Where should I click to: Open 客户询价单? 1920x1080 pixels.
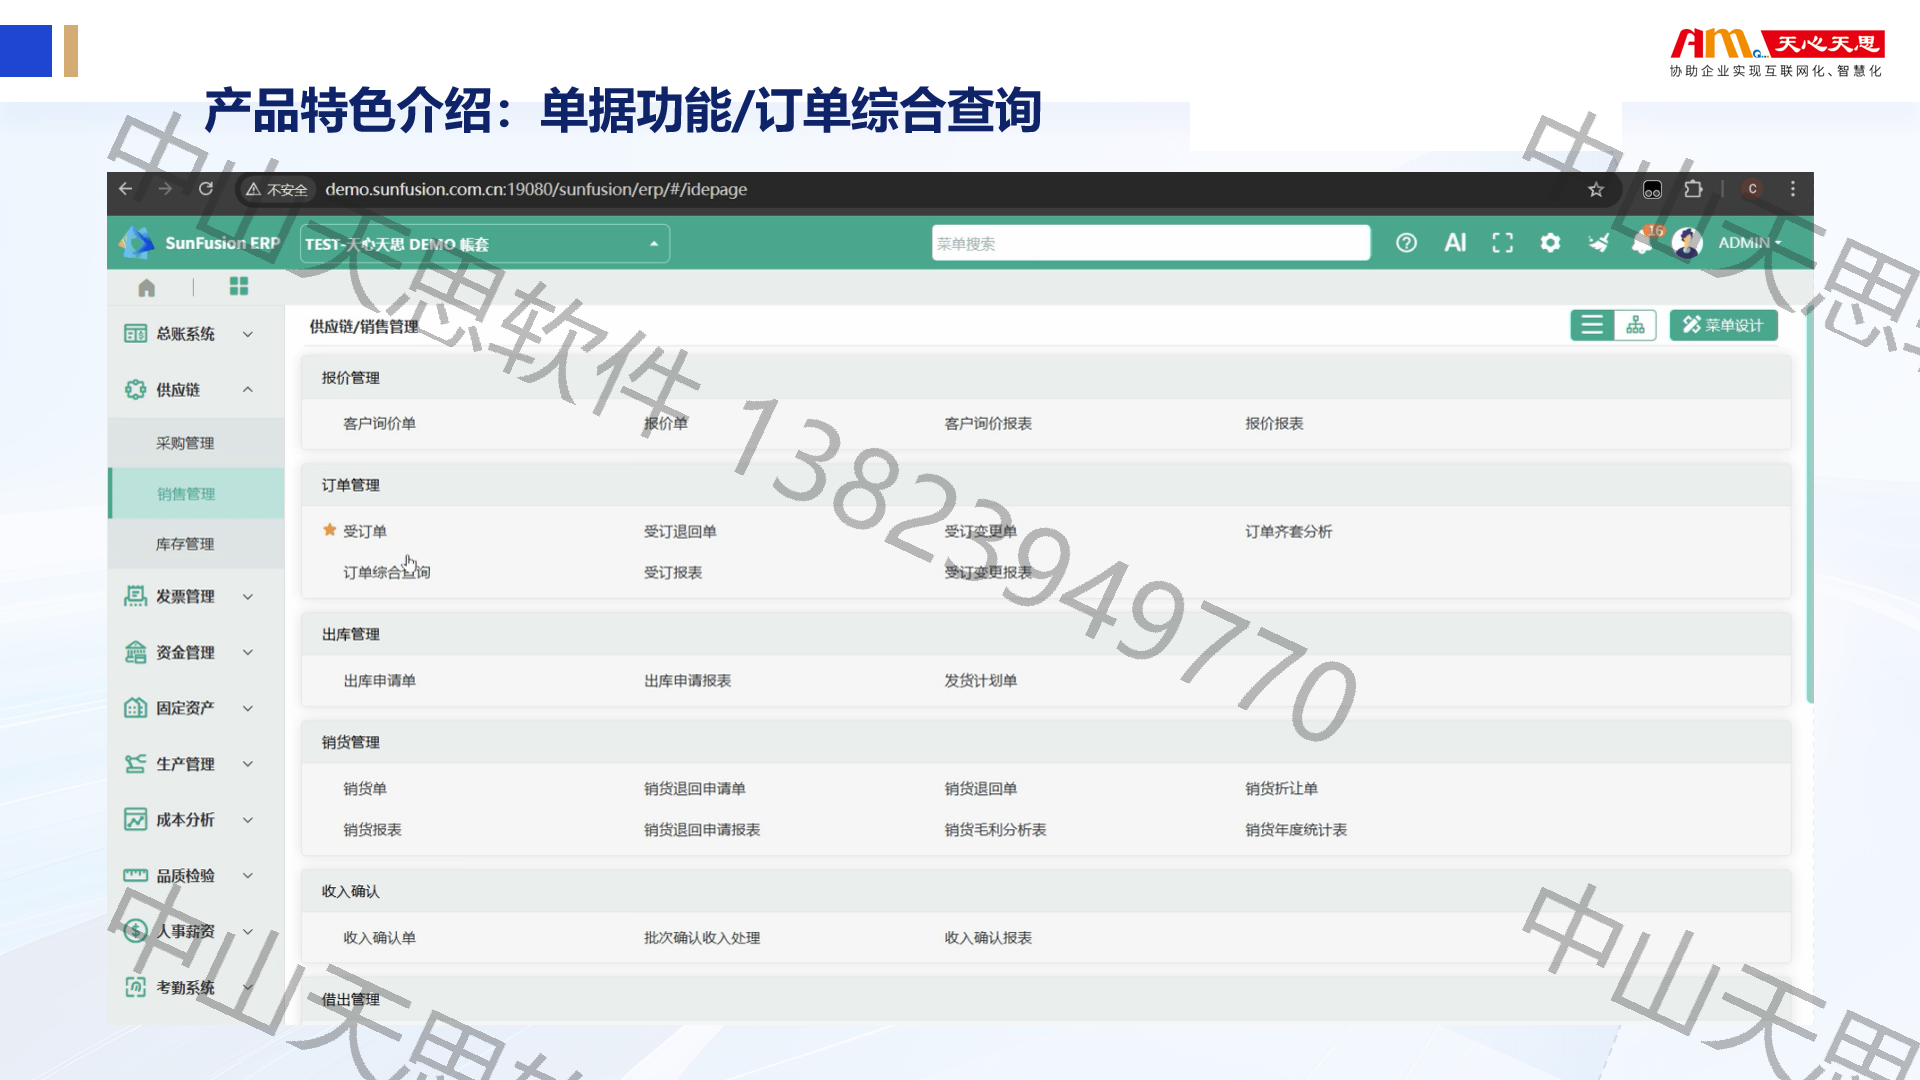coord(379,424)
